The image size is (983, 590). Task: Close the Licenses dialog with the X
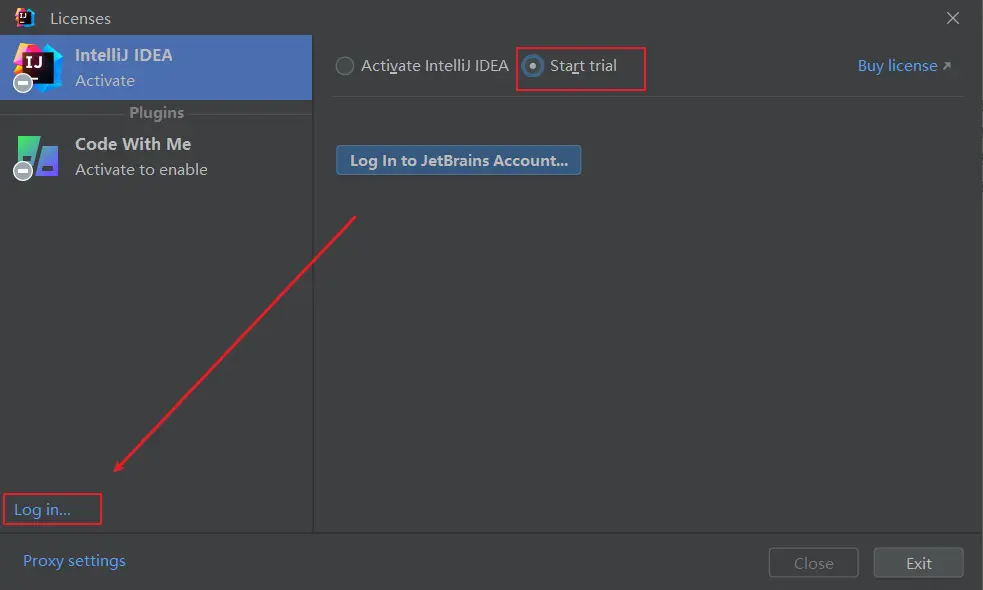953,18
